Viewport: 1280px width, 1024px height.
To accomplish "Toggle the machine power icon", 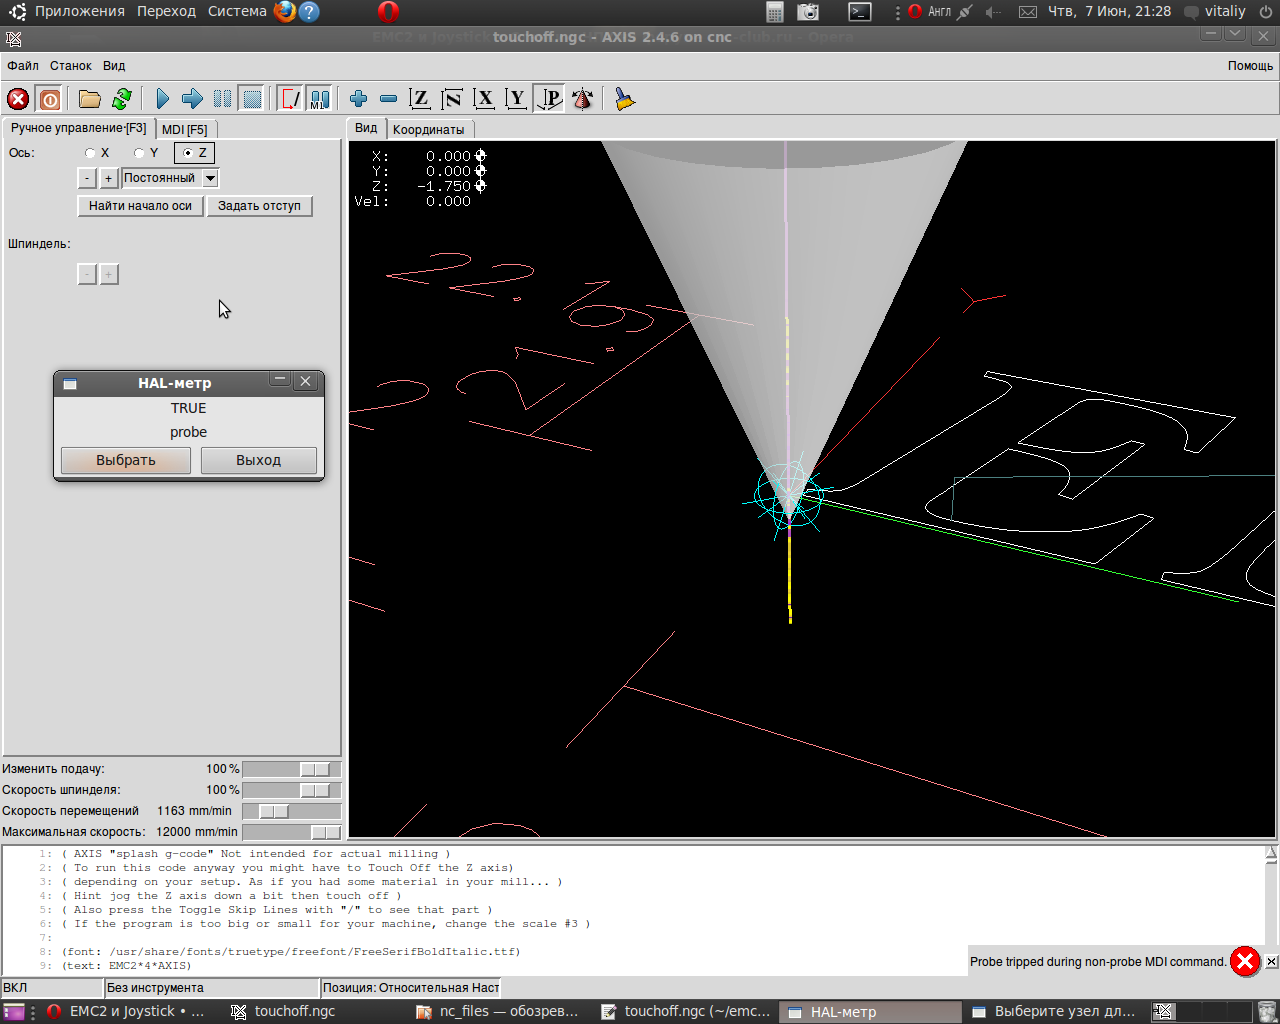I will (50, 99).
